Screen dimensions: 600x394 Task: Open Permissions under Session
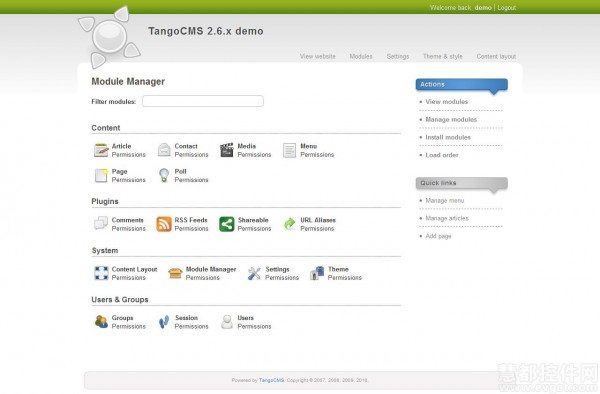click(191, 326)
